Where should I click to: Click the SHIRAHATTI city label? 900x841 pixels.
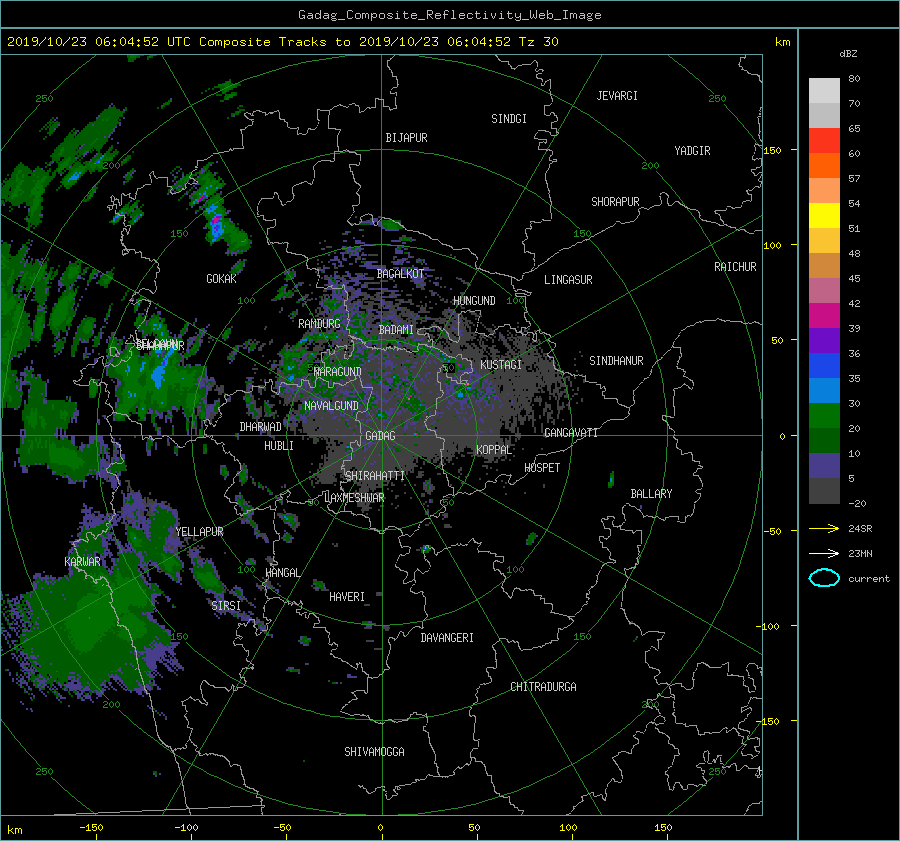coord(375,476)
